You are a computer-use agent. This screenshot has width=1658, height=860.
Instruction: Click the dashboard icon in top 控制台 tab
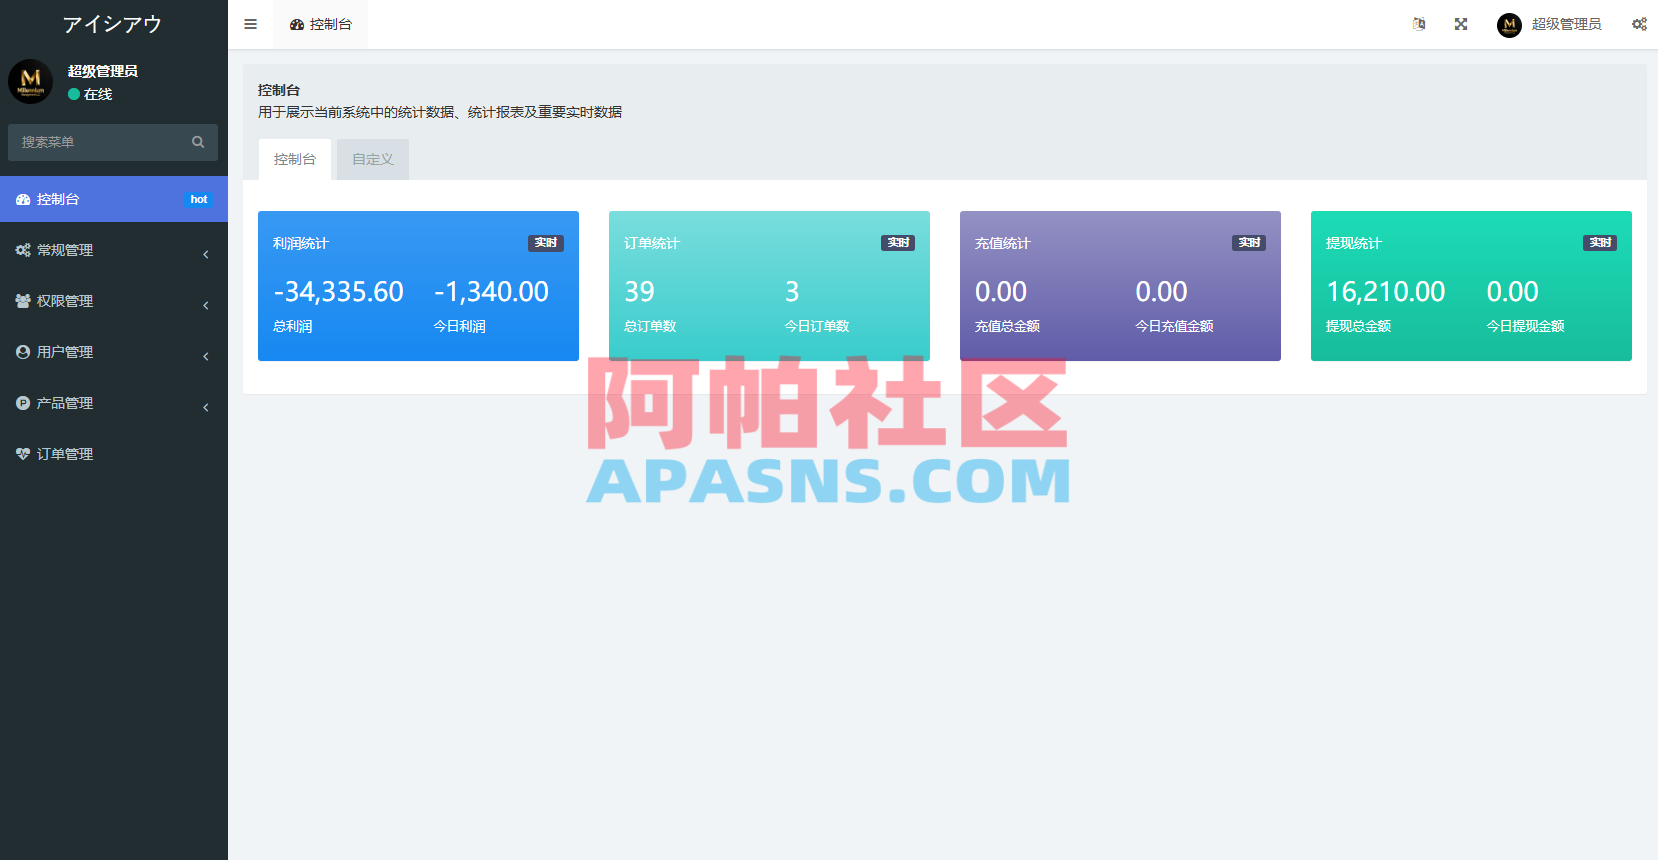point(297,25)
